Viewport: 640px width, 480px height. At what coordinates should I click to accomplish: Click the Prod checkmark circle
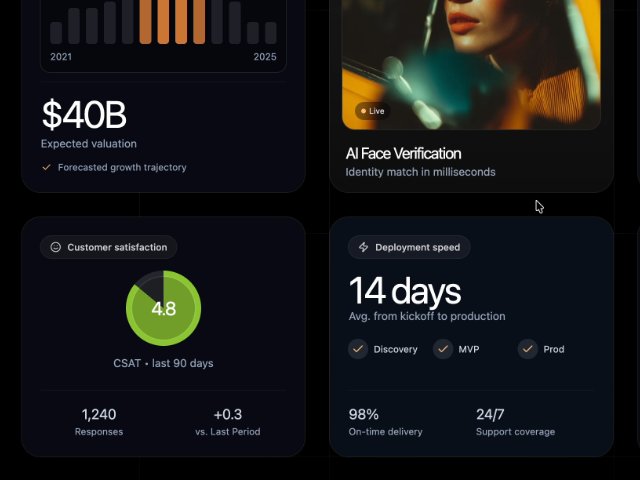coord(528,349)
